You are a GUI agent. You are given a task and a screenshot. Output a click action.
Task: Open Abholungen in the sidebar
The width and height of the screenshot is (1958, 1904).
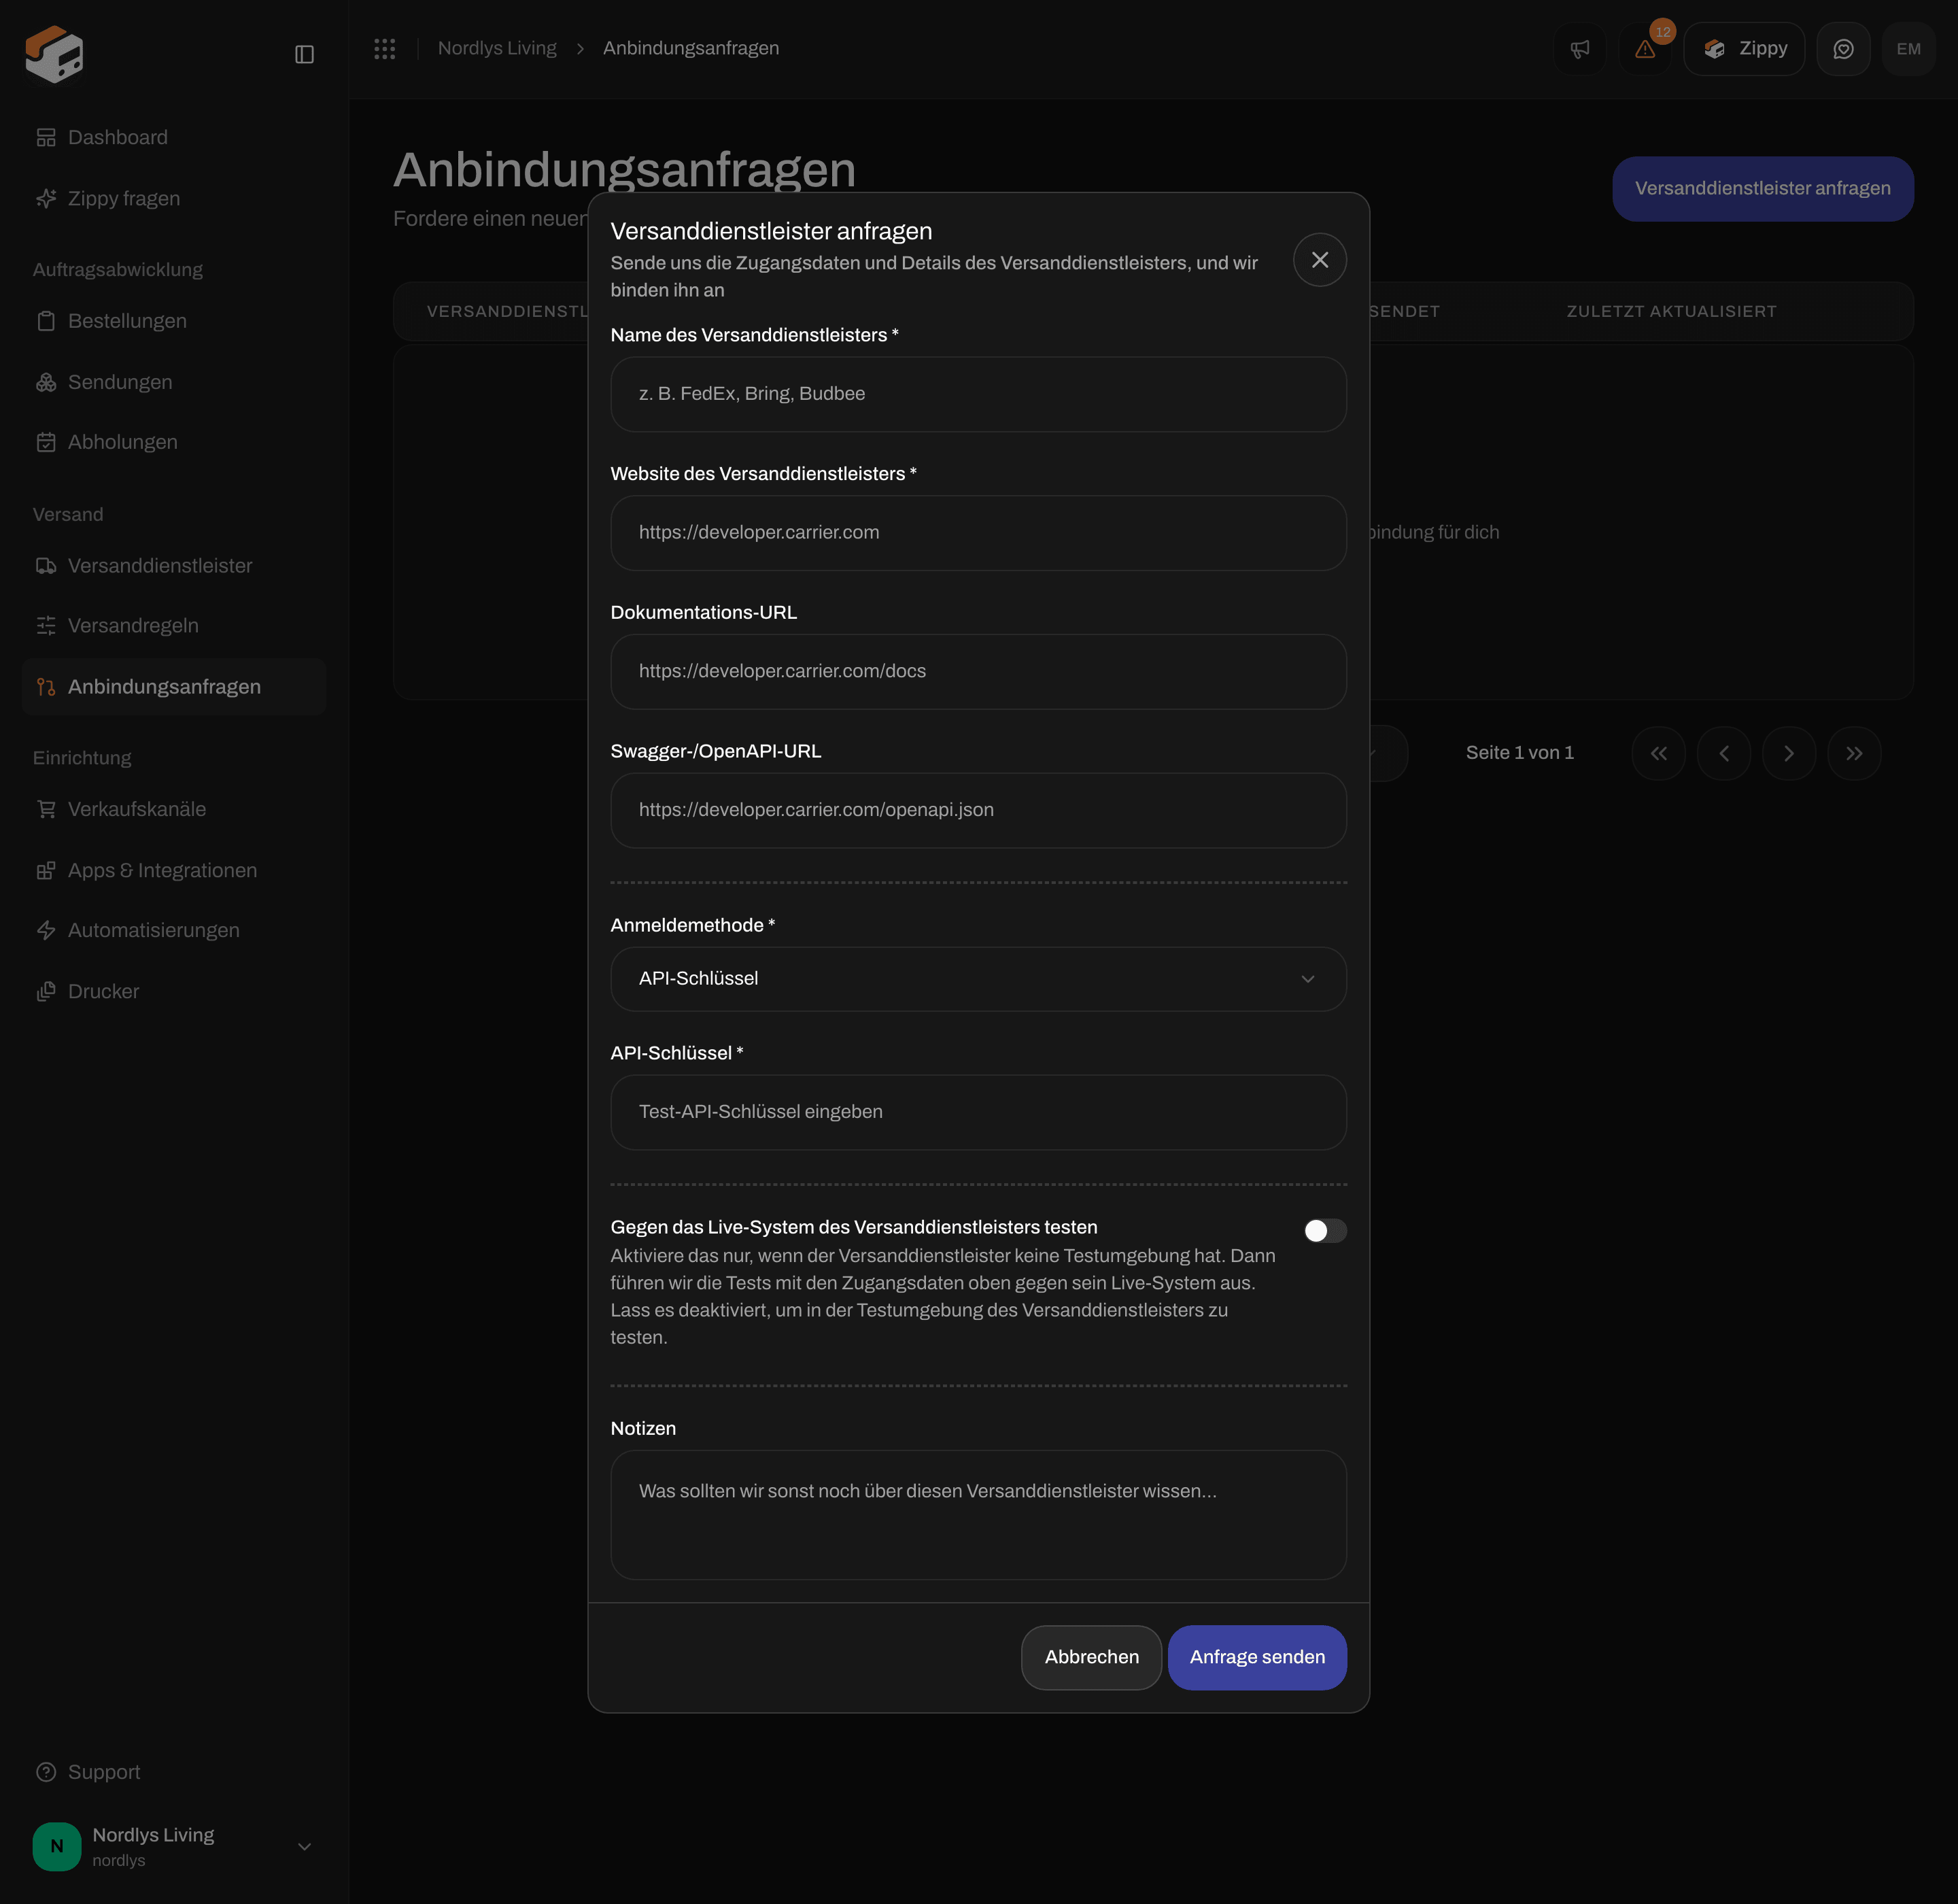[174, 442]
